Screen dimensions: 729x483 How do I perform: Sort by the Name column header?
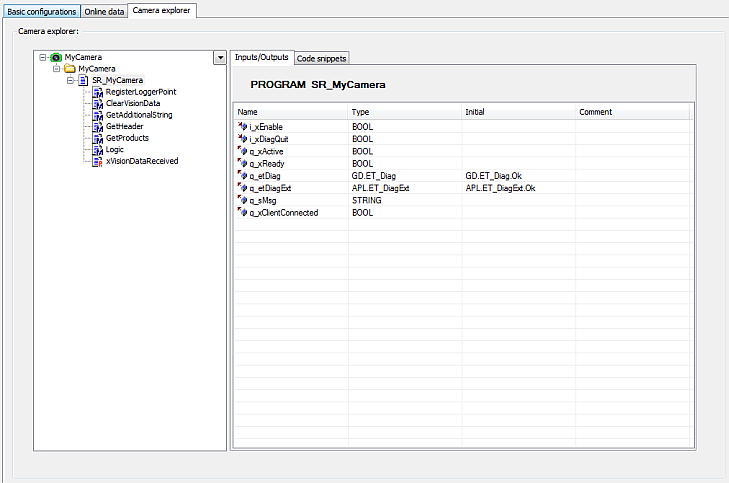tap(291, 112)
